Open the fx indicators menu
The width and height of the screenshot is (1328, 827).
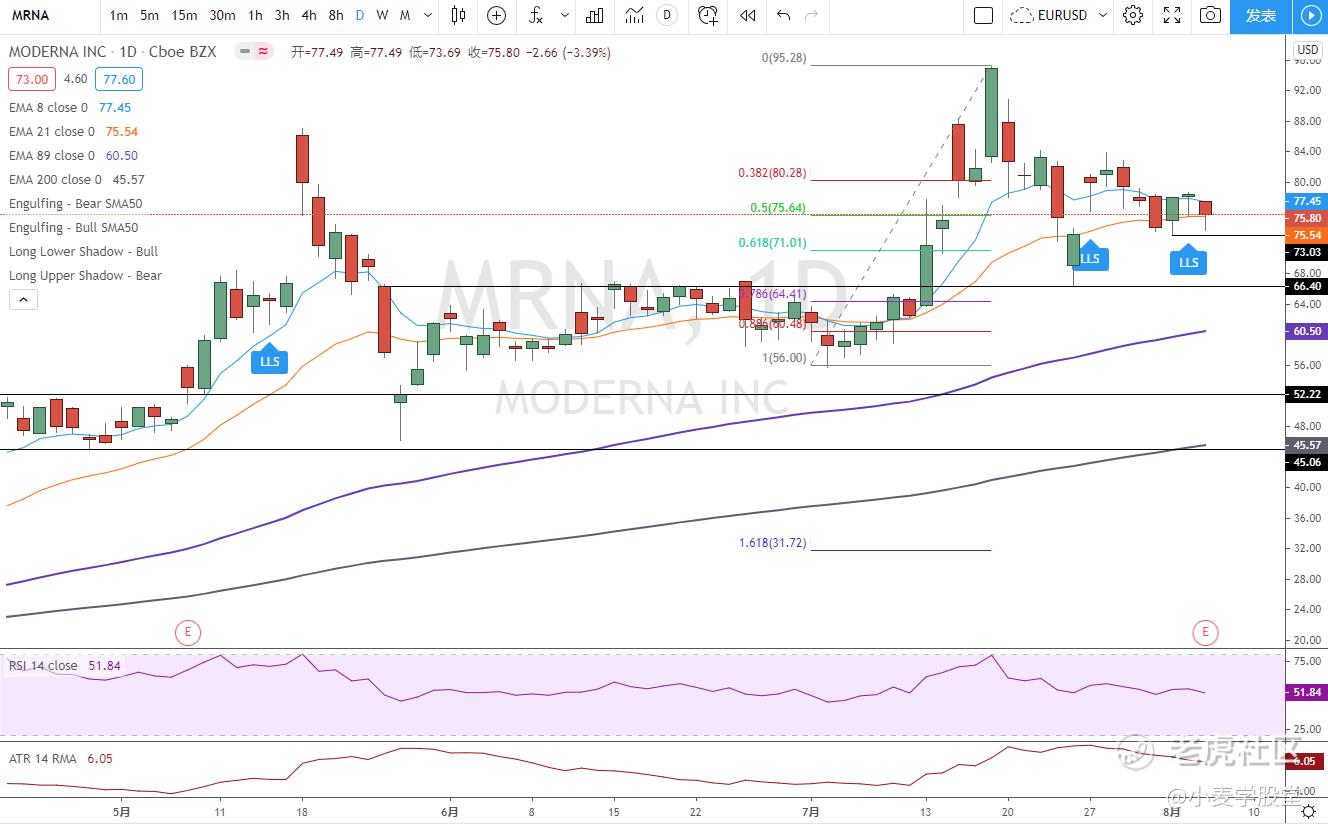point(536,15)
